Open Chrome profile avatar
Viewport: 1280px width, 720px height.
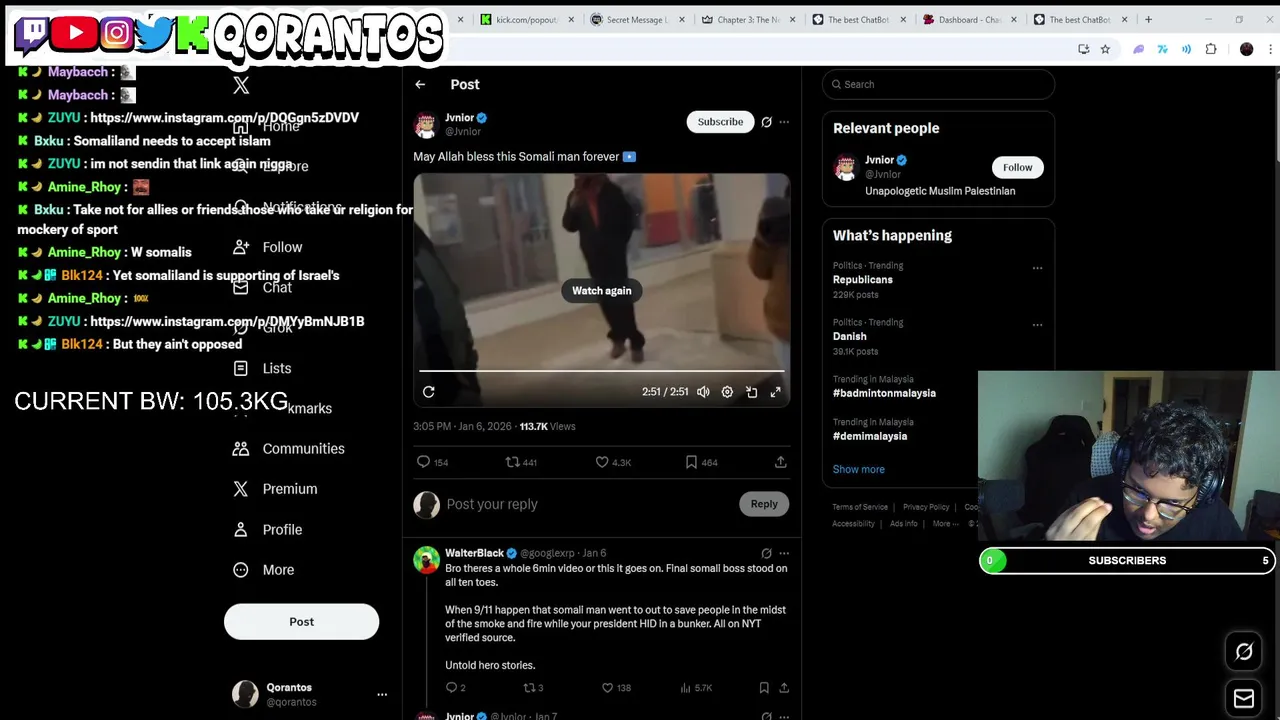point(1246,49)
